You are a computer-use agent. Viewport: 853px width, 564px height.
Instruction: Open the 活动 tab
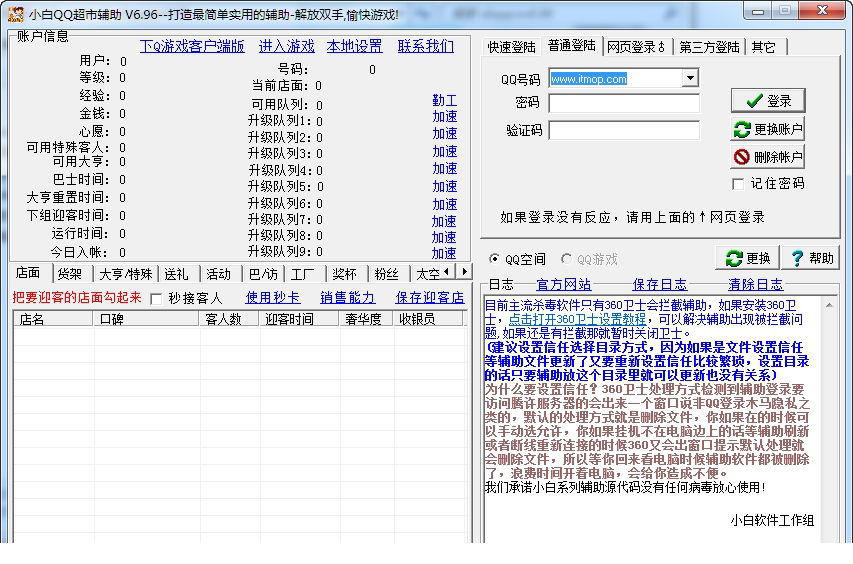(219, 274)
